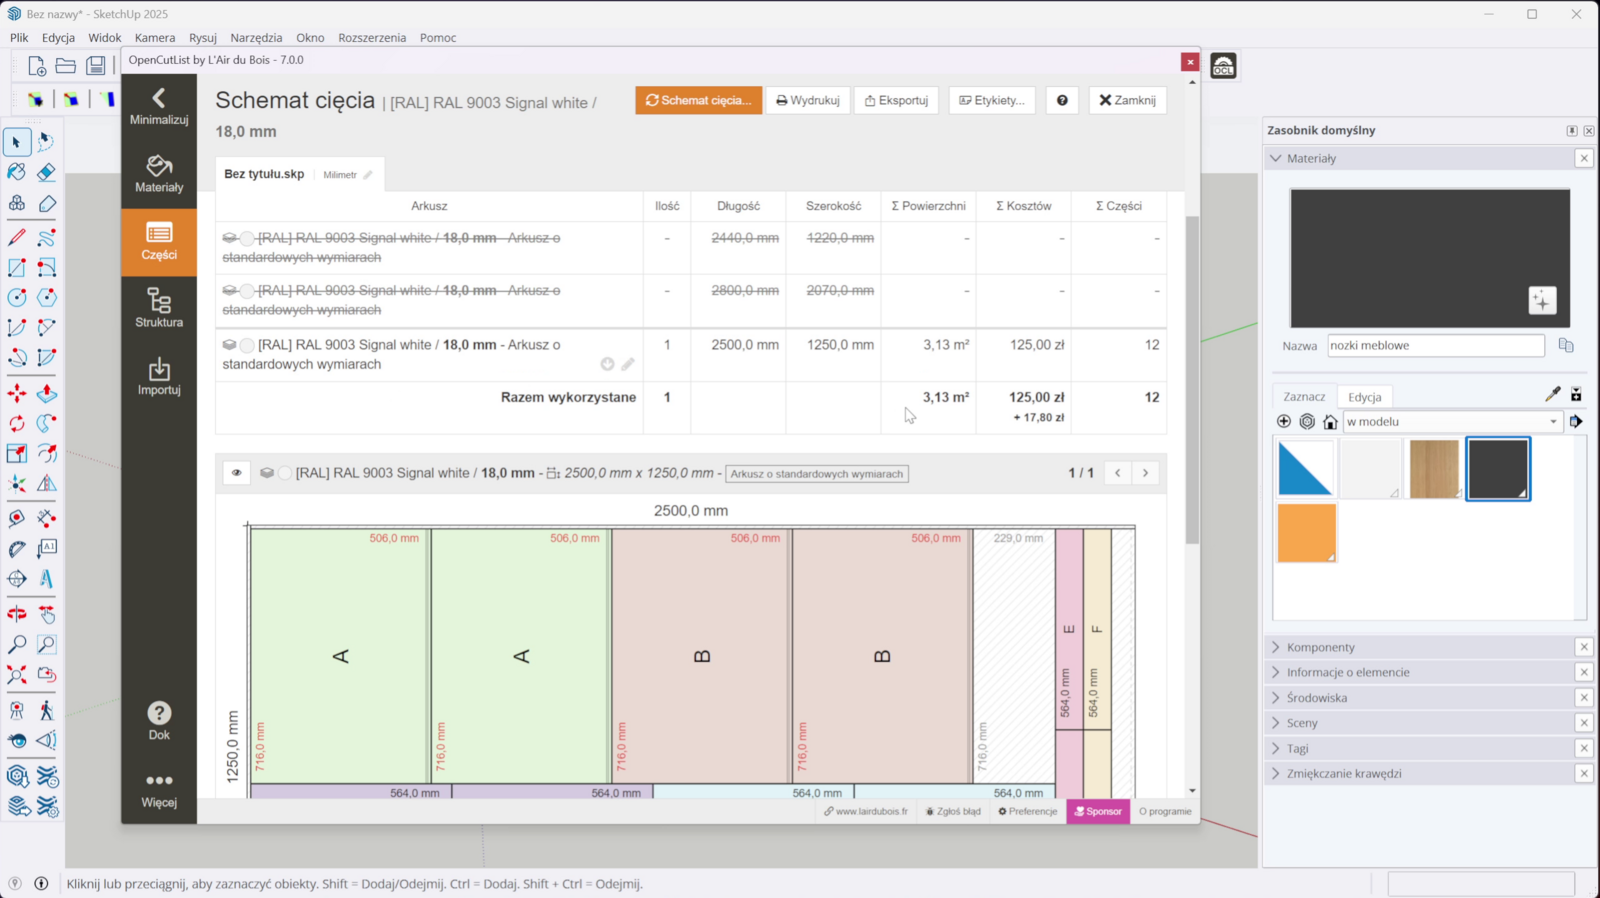
Task: Click the OpenCutList OCL toolbar icon
Action: tap(1223, 66)
